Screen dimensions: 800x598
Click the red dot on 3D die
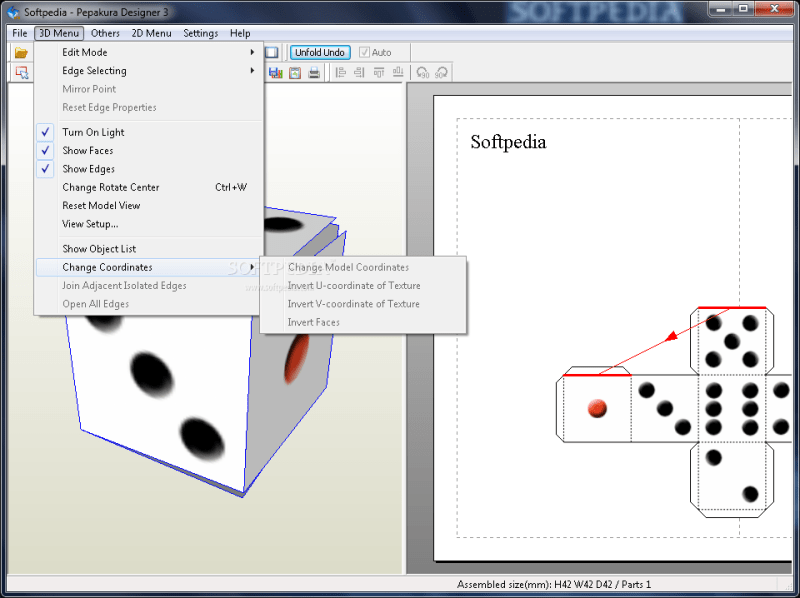point(296,358)
